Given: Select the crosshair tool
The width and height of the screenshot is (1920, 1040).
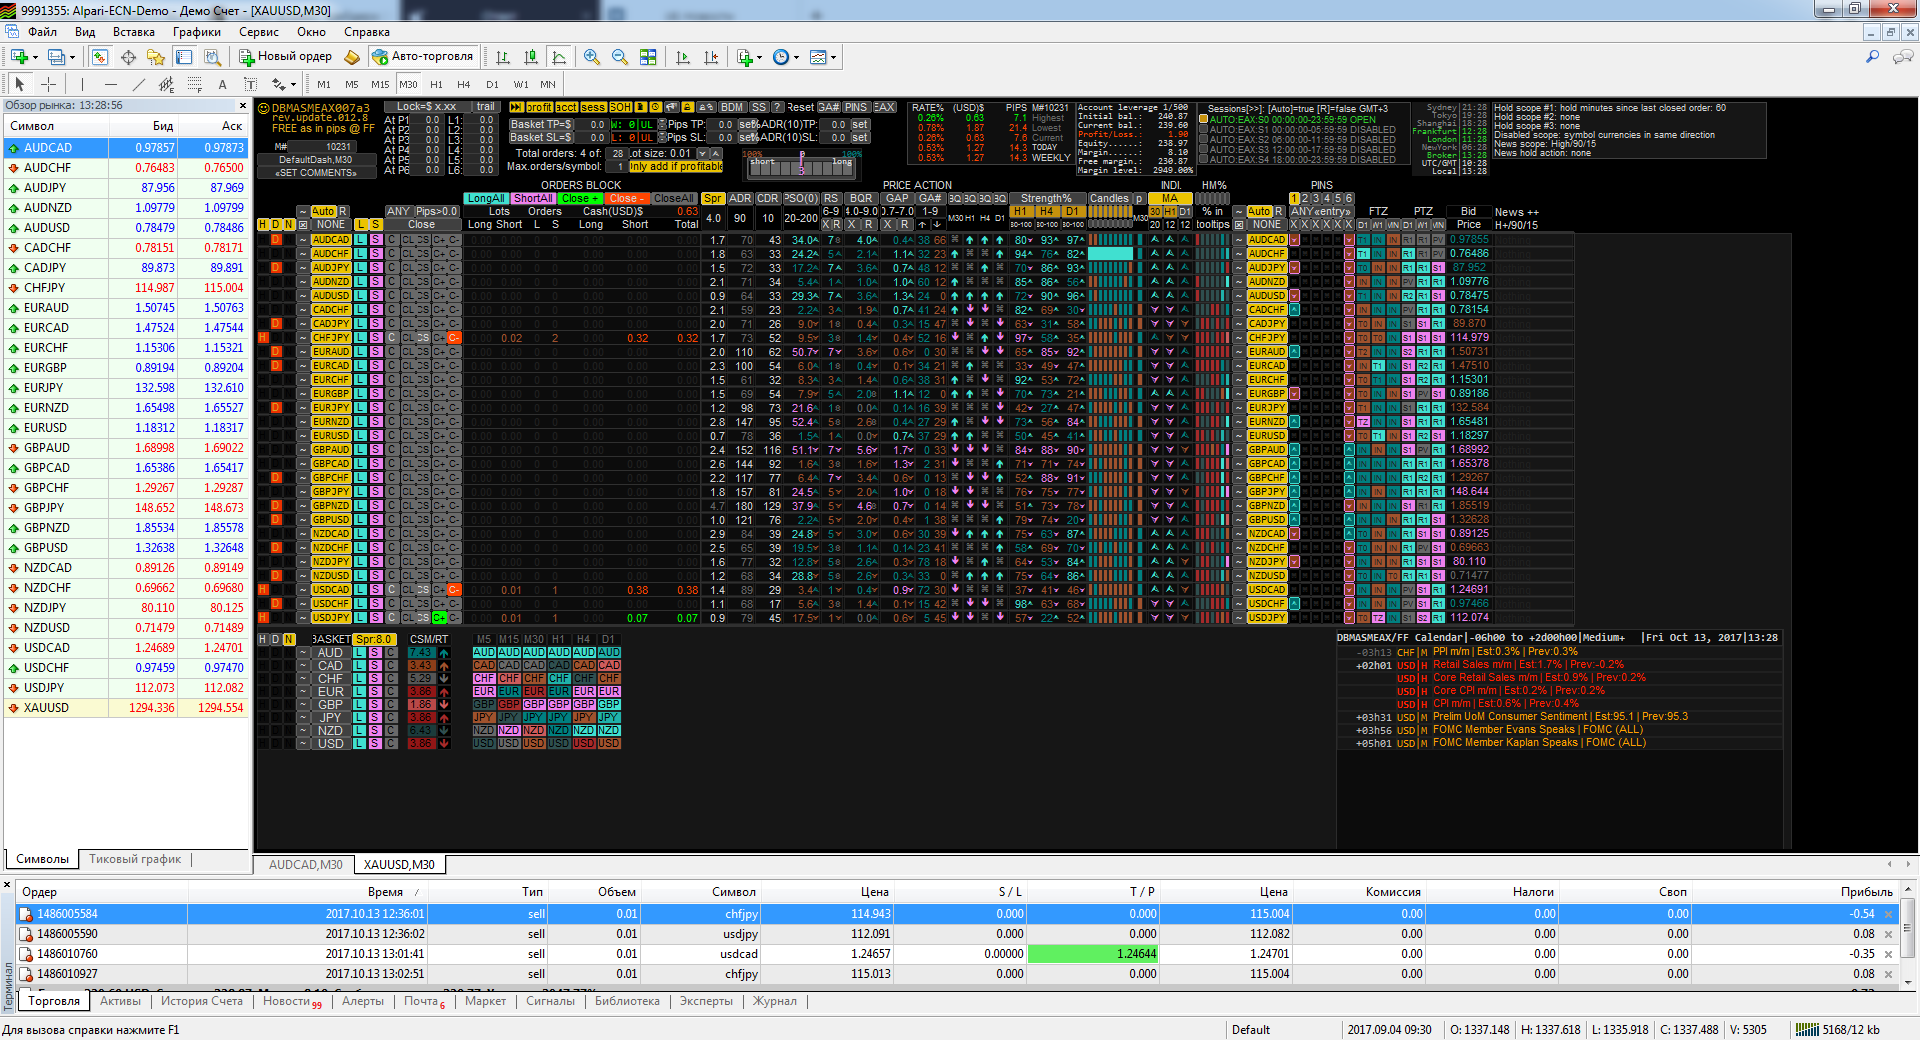Looking at the screenshot, I should click(x=48, y=84).
